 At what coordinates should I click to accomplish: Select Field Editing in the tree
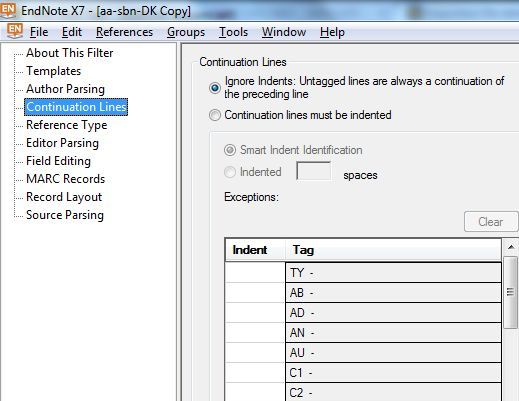pos(58,161)
